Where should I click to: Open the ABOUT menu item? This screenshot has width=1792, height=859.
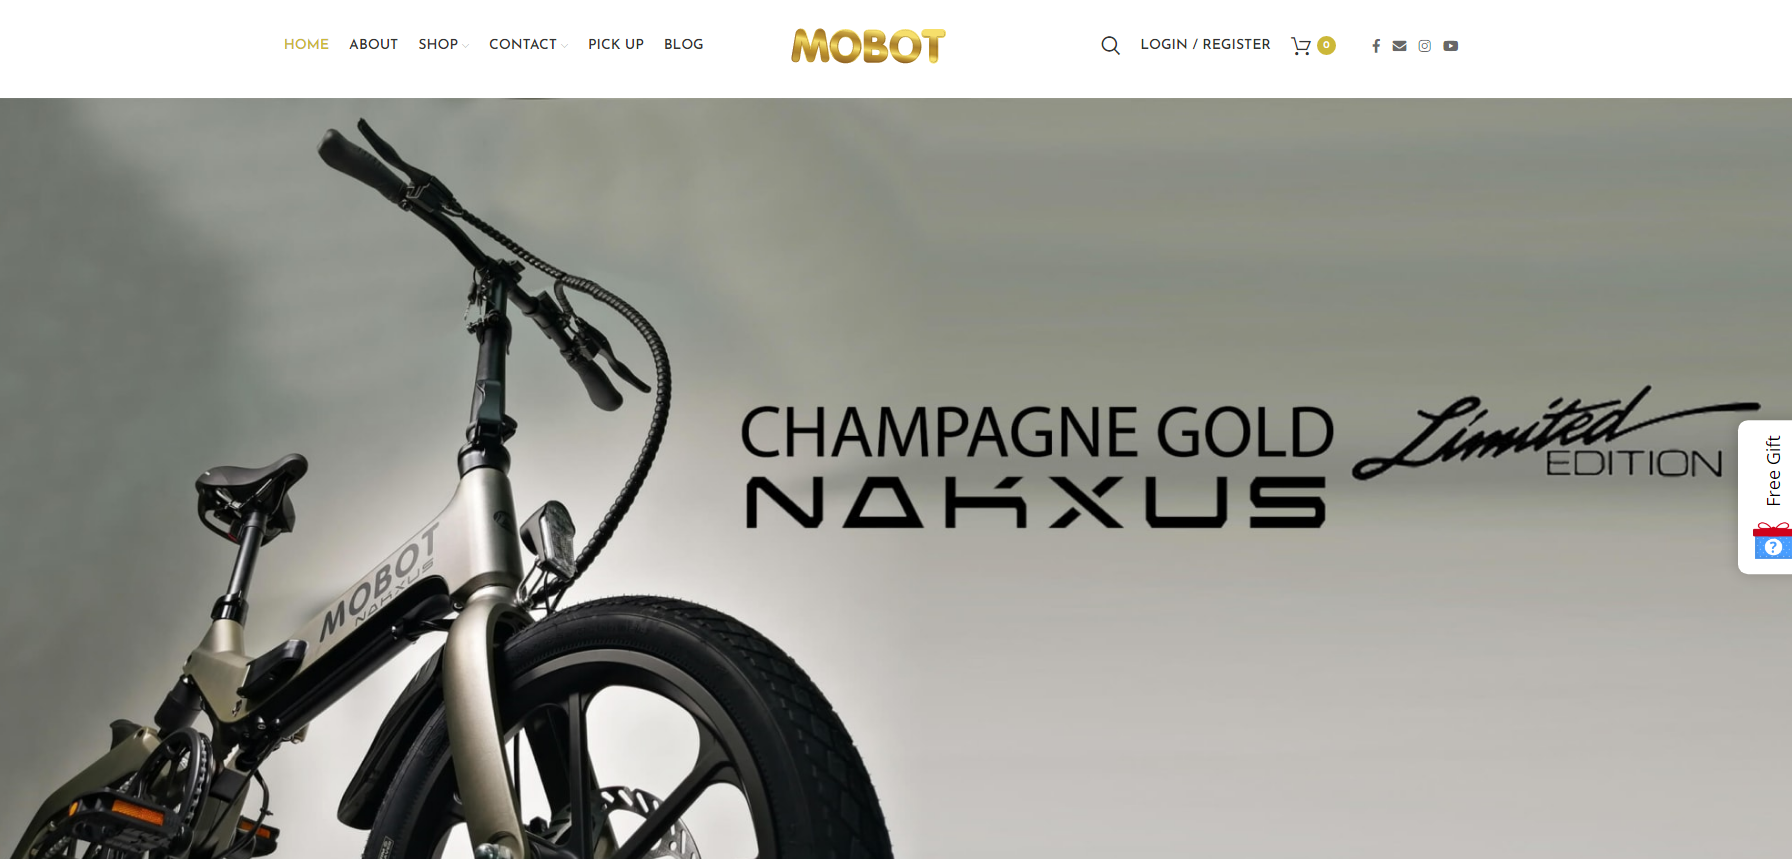point(373,44)
